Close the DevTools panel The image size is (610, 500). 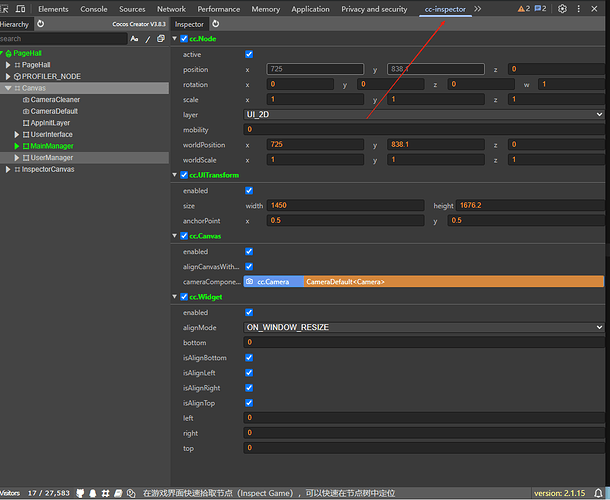click(x=594, y=9)
